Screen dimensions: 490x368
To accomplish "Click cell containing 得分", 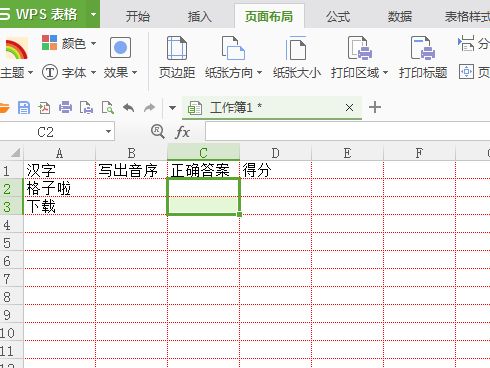I will [275, 170].
